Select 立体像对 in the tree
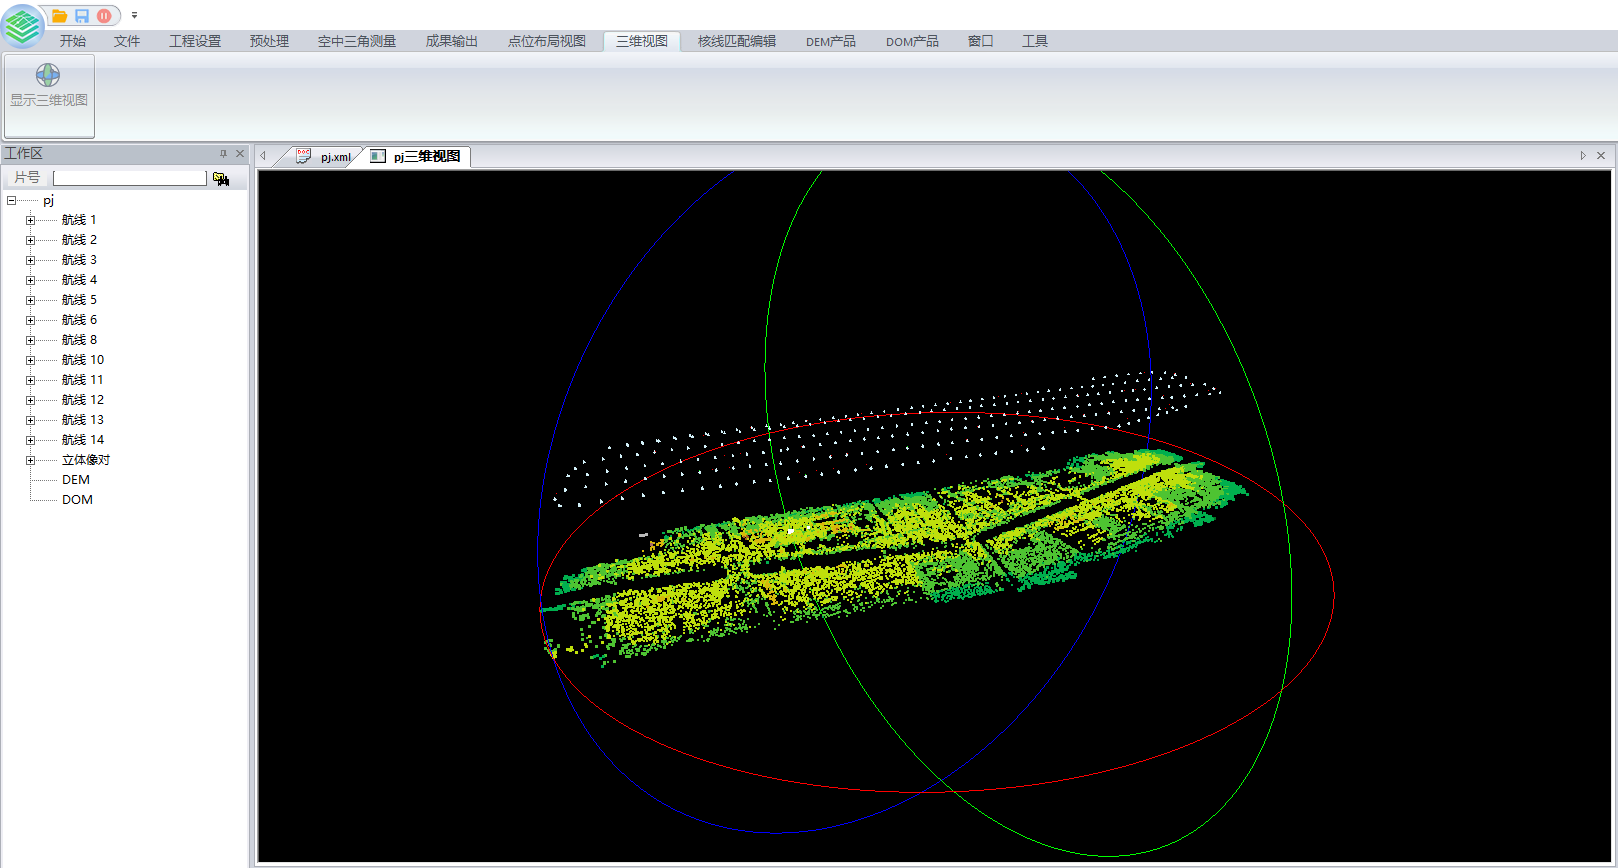This screenshot has height=868, width=1618. pyautogui.click(x=86, y=460)
